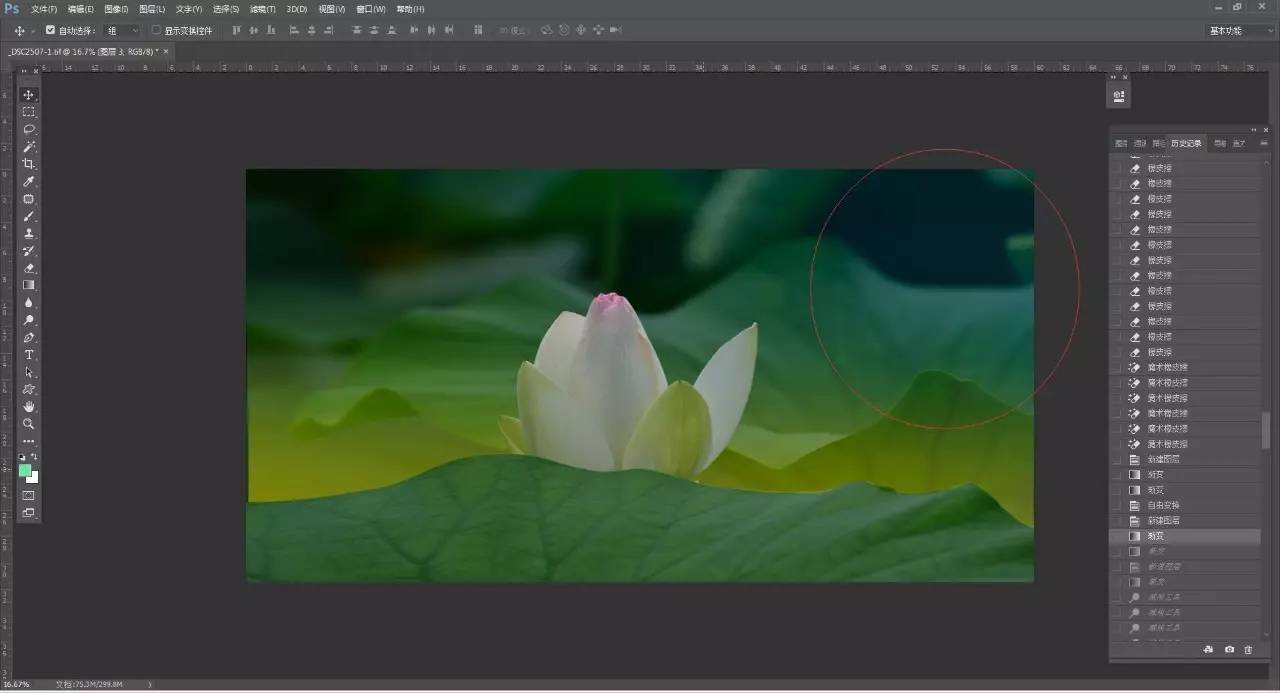Jump to the 自由变换 history state

tap(1163, 505)
